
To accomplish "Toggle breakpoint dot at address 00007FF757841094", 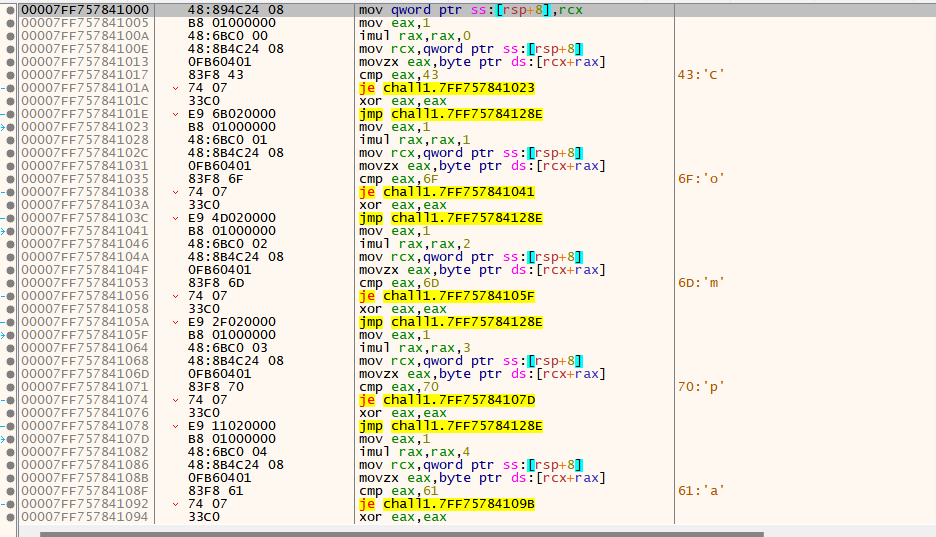I will 10,517.
